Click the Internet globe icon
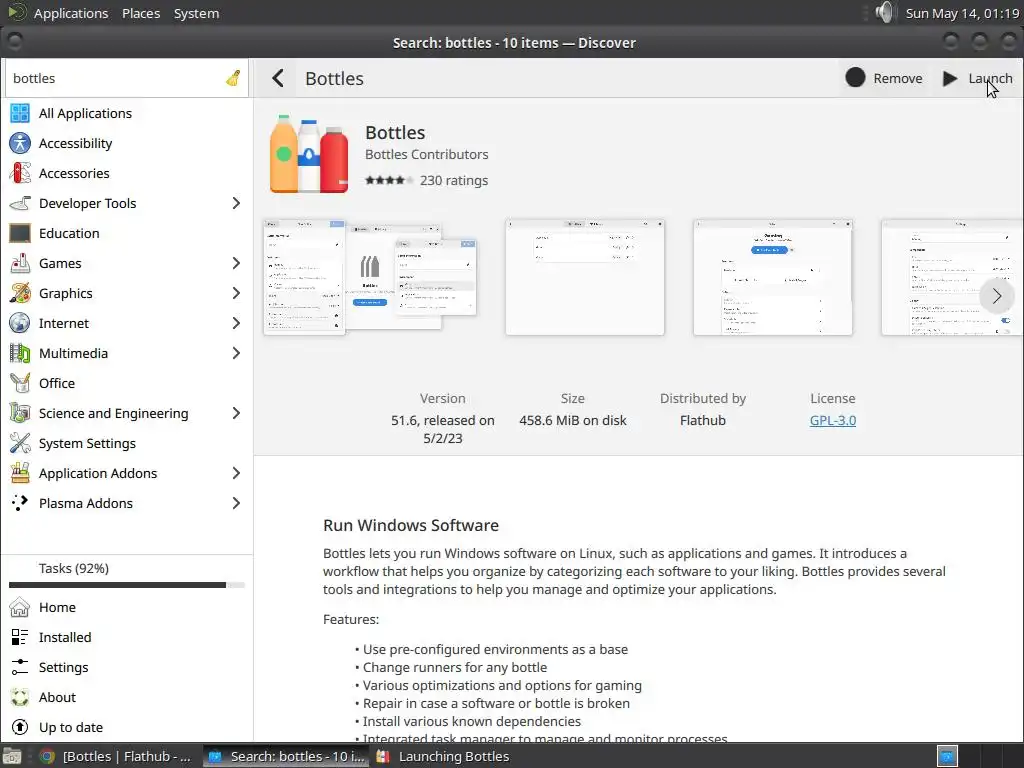Screen dimensions: 1024x768 tap(20, 323)
